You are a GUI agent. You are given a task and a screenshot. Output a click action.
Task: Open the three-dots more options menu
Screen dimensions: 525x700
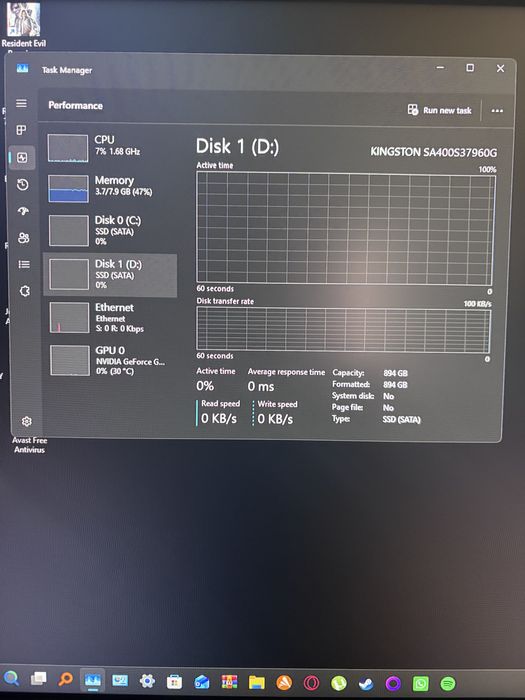coord(497,111)
